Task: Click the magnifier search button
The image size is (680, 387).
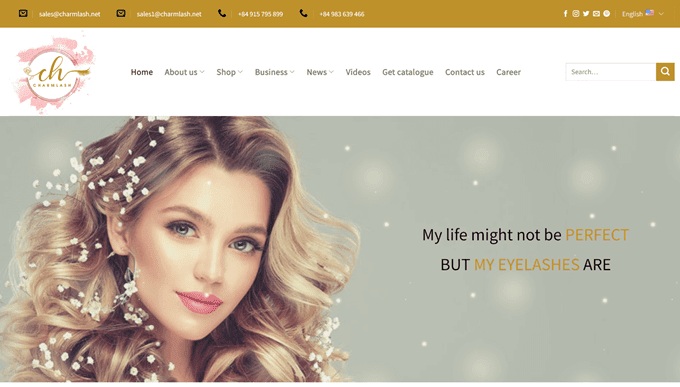Action: (x=665, y=72)
